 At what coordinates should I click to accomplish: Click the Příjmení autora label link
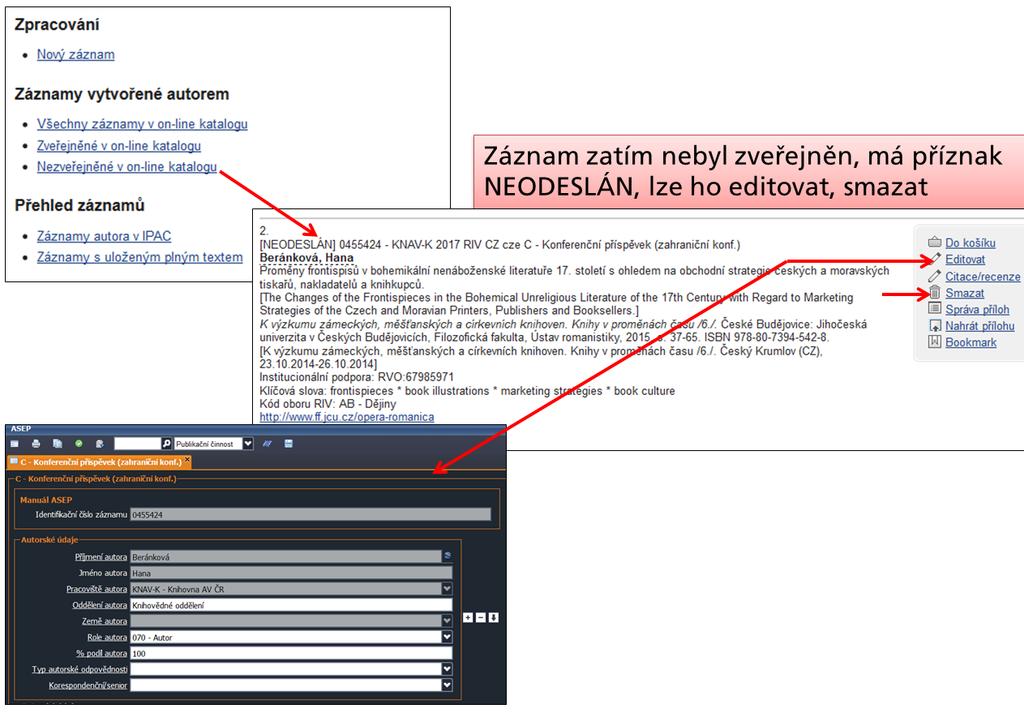click(x=101, y=557)
